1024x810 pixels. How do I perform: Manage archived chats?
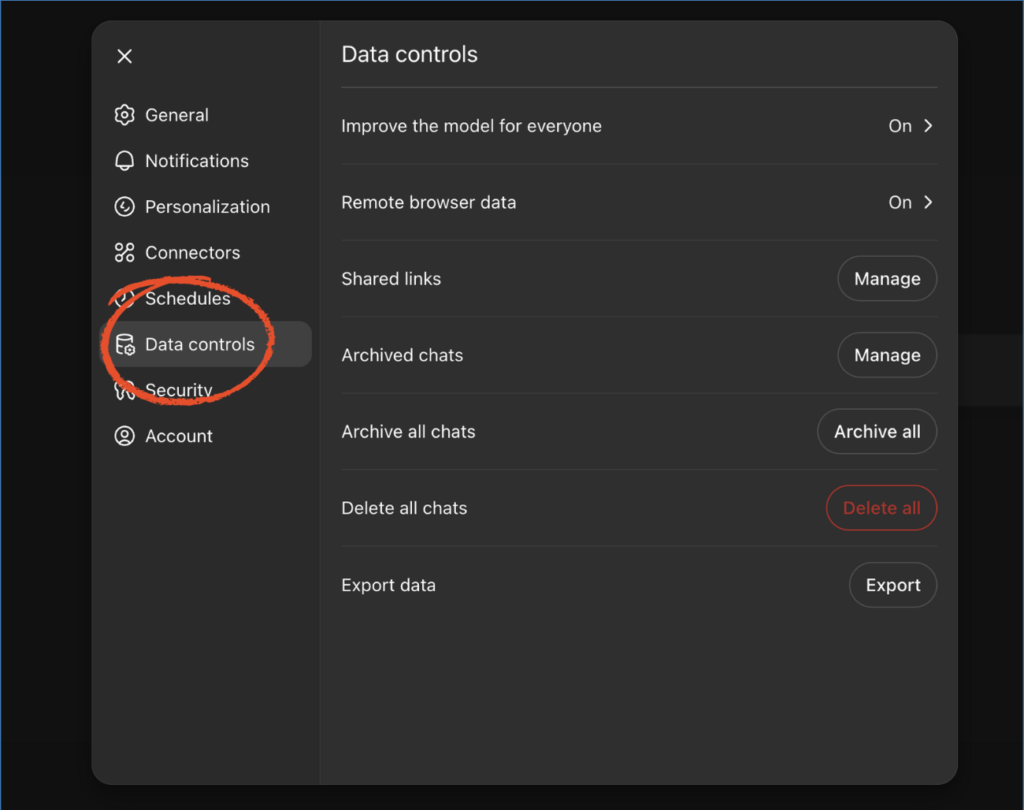click(x=886, y=355)
